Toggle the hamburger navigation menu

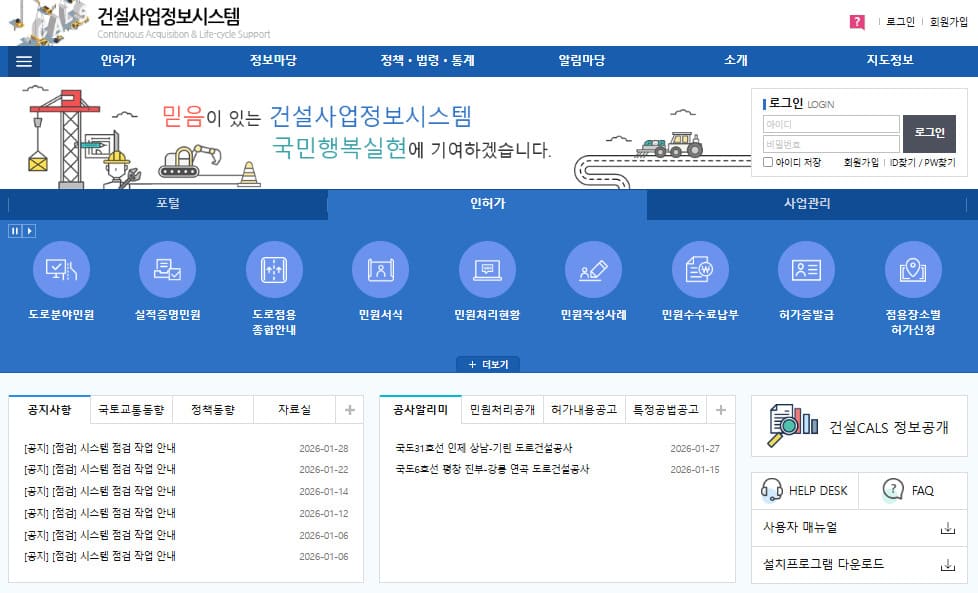[x=22, y=61]
